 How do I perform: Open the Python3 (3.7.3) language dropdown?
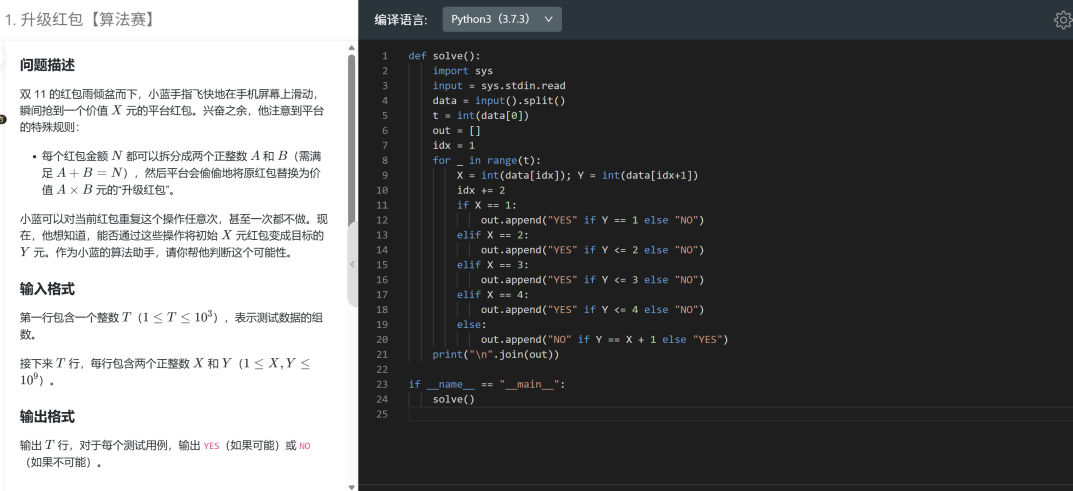pos(501,19)
